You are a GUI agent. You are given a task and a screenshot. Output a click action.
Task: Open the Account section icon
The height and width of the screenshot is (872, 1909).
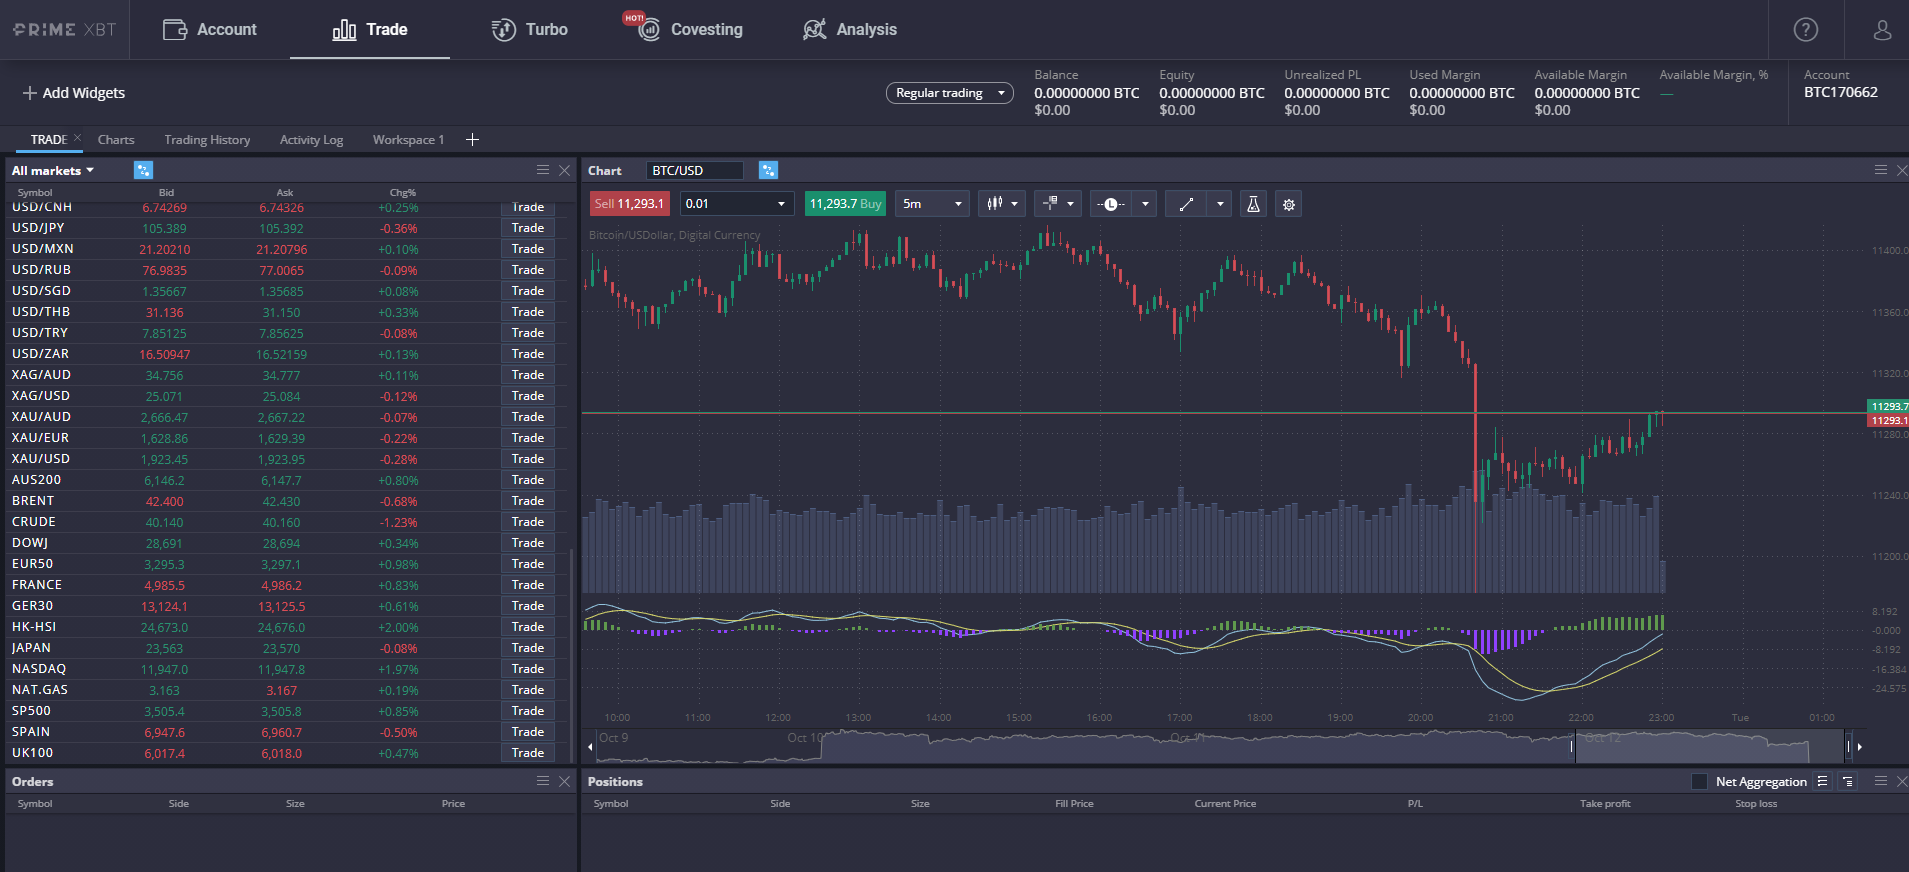point(175,30)
